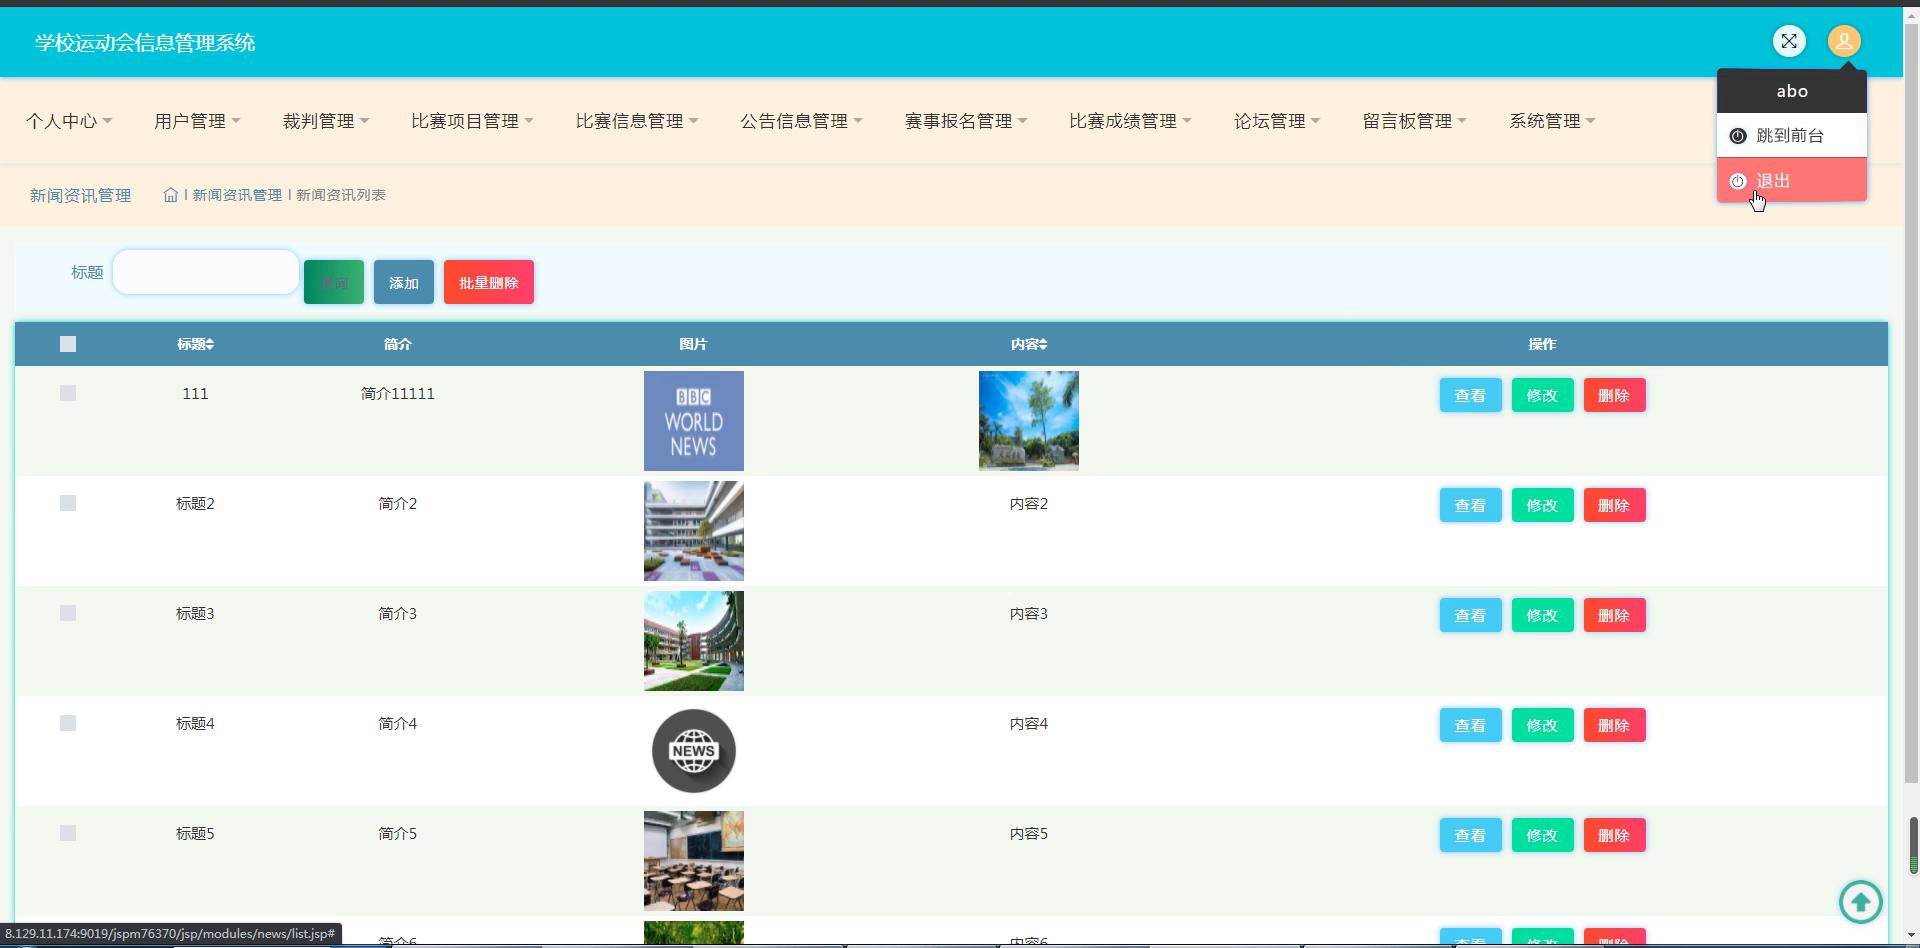Click 查看 for row 标题4

pos(1470,725)
